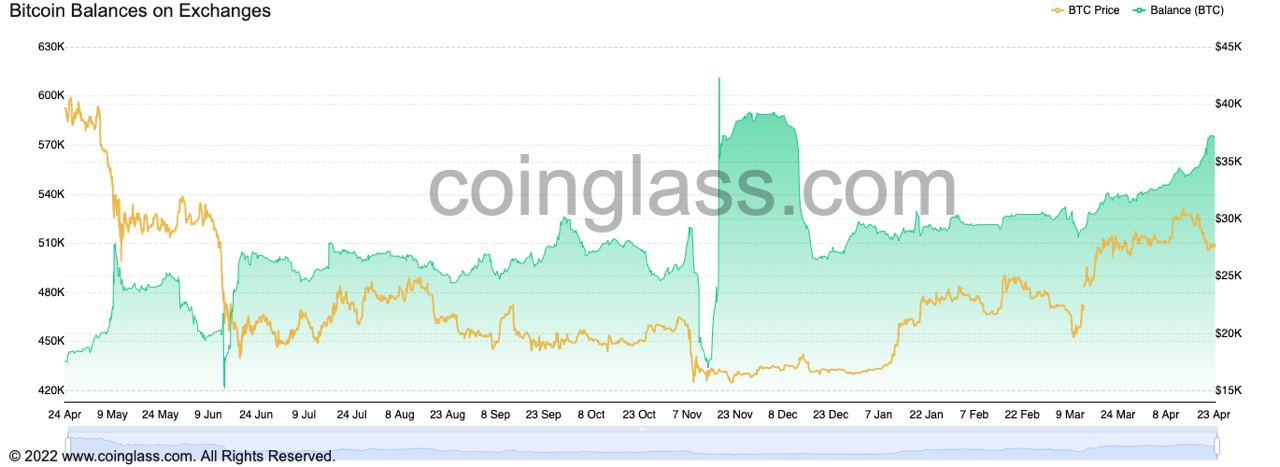
Task: Click the Bitcoin Balances on Exchanges title
Action: coord(140,11)
